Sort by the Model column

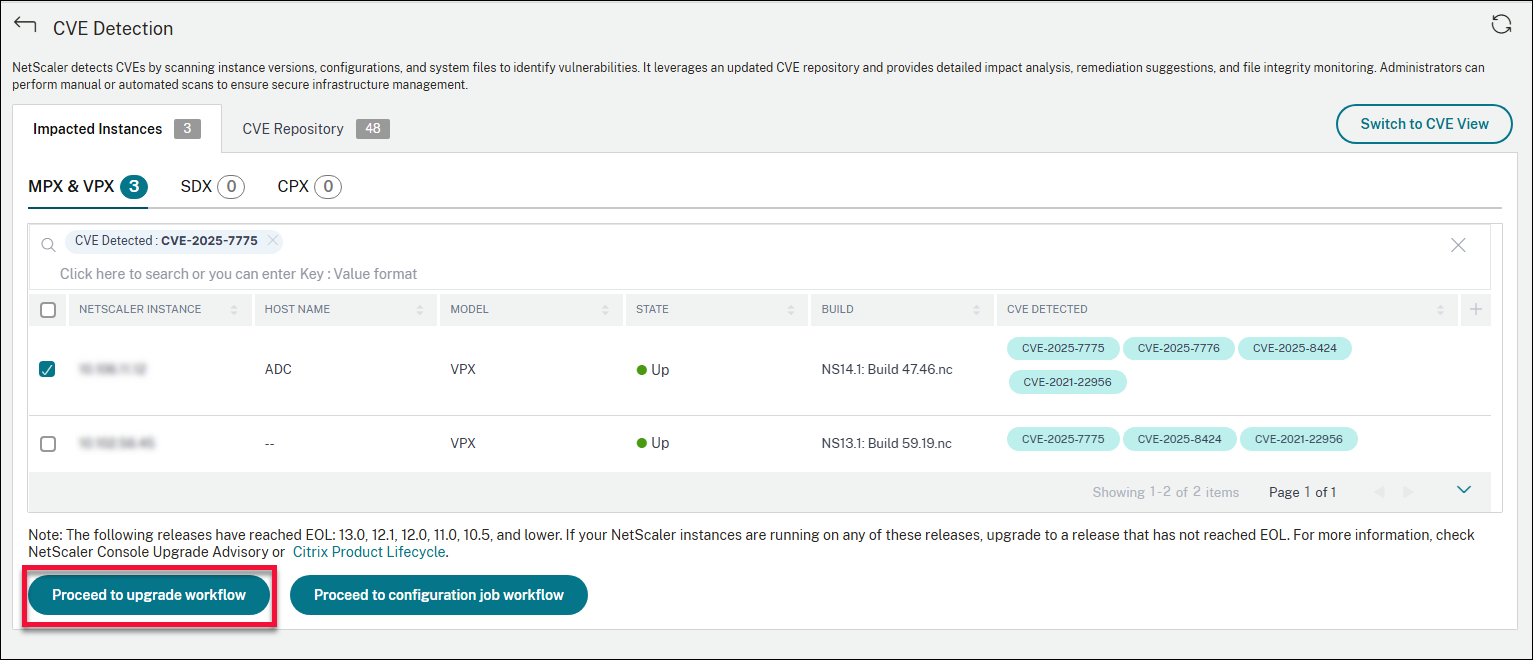click(x=606, y=310)
